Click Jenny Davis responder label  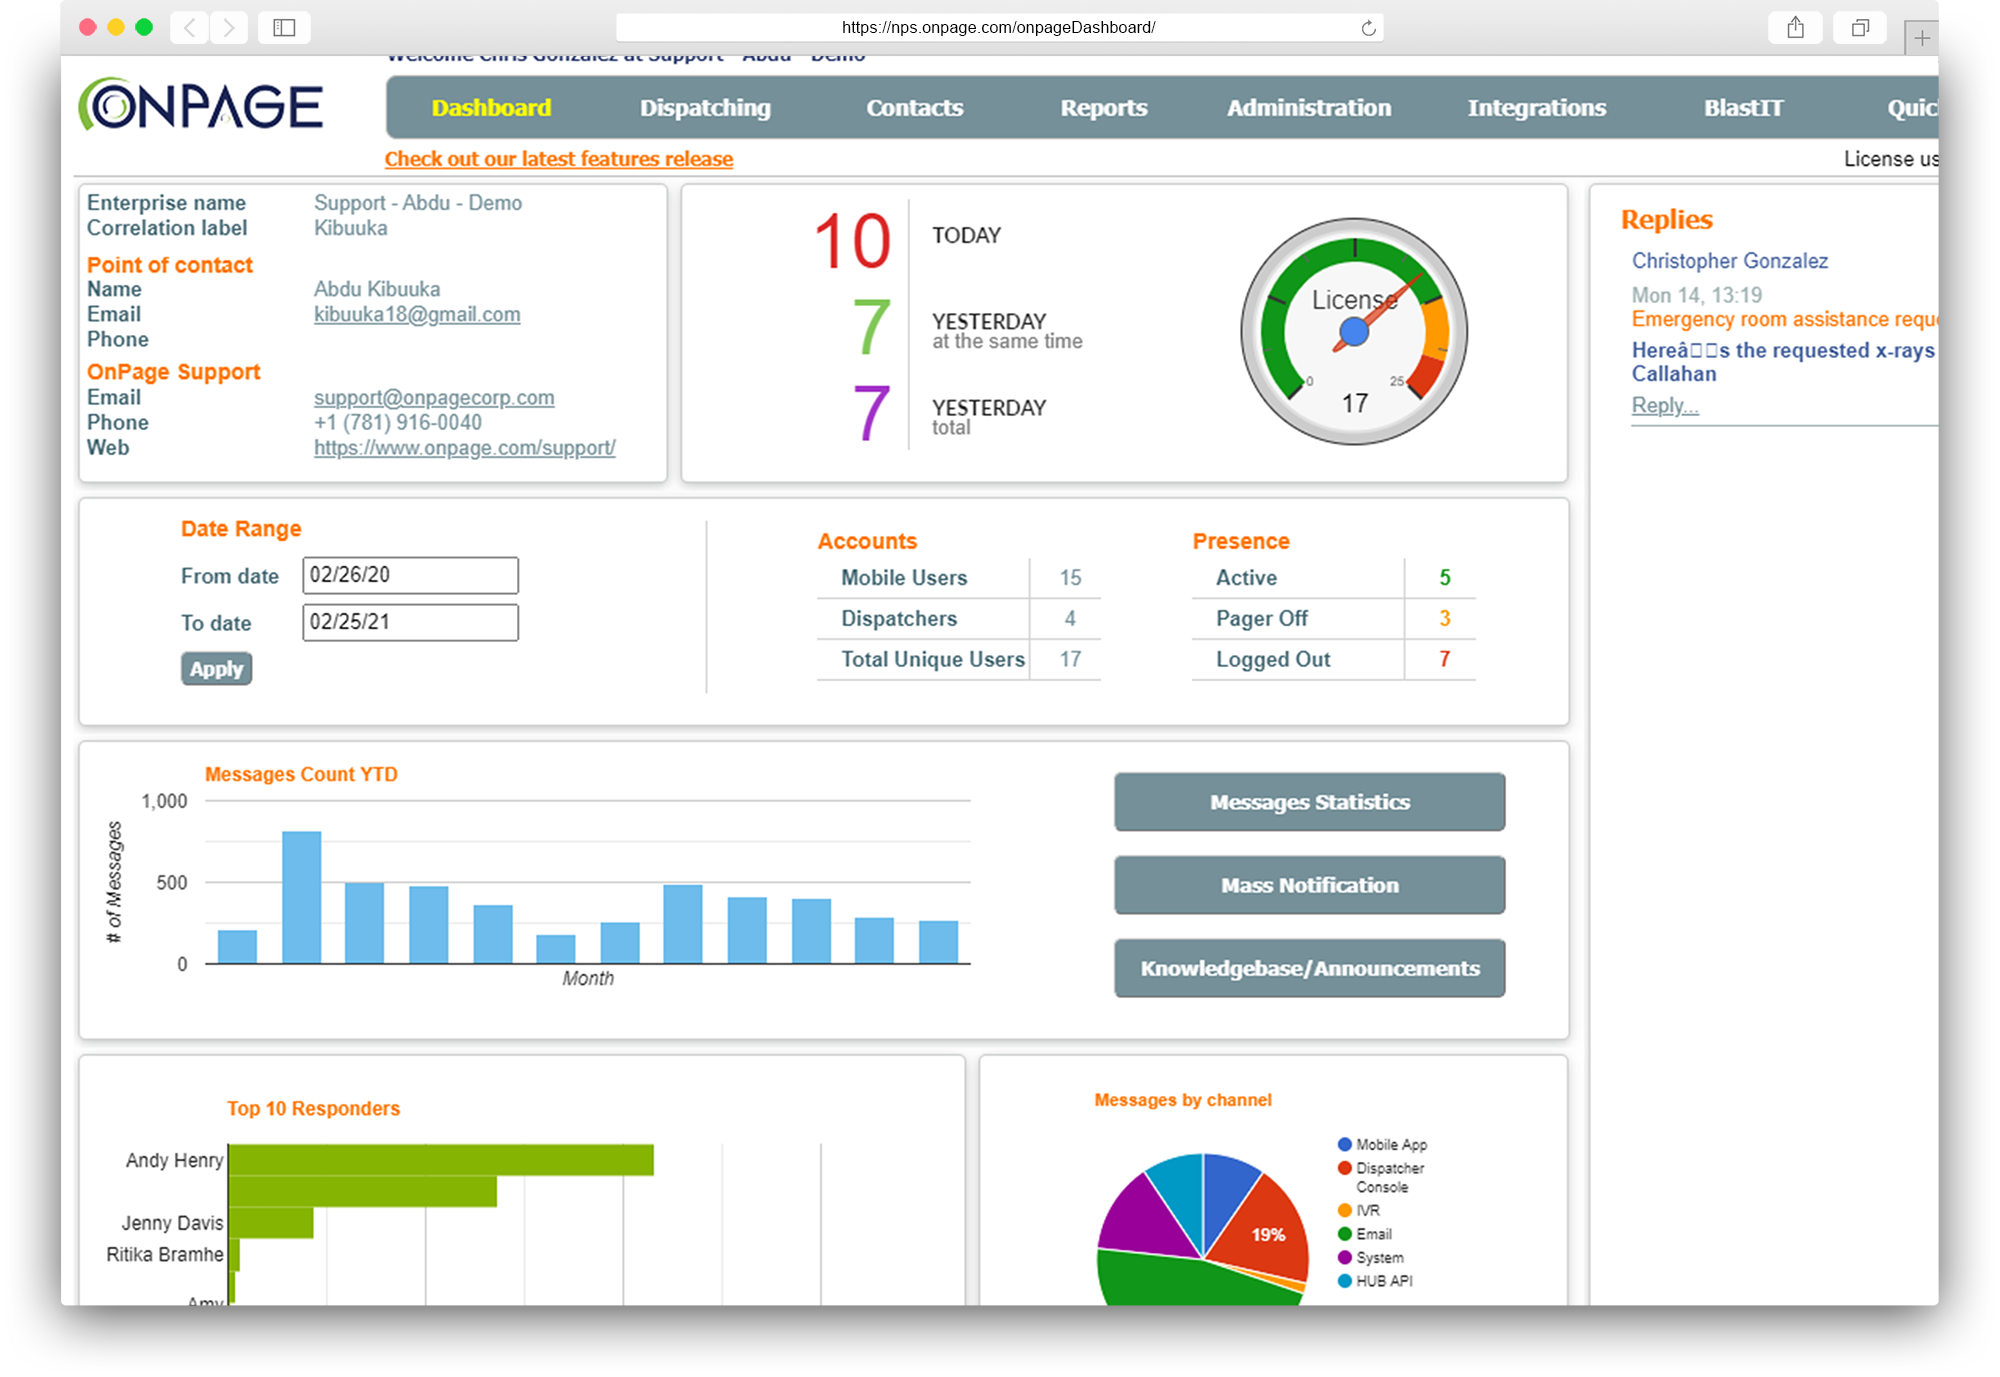click(172, 1223)
